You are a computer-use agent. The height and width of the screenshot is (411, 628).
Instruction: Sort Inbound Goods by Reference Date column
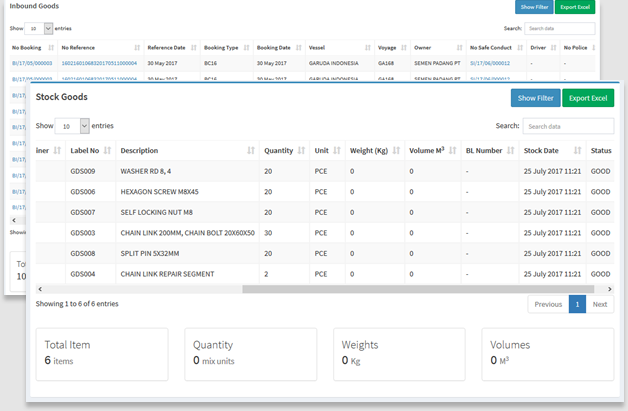[172, 48]
